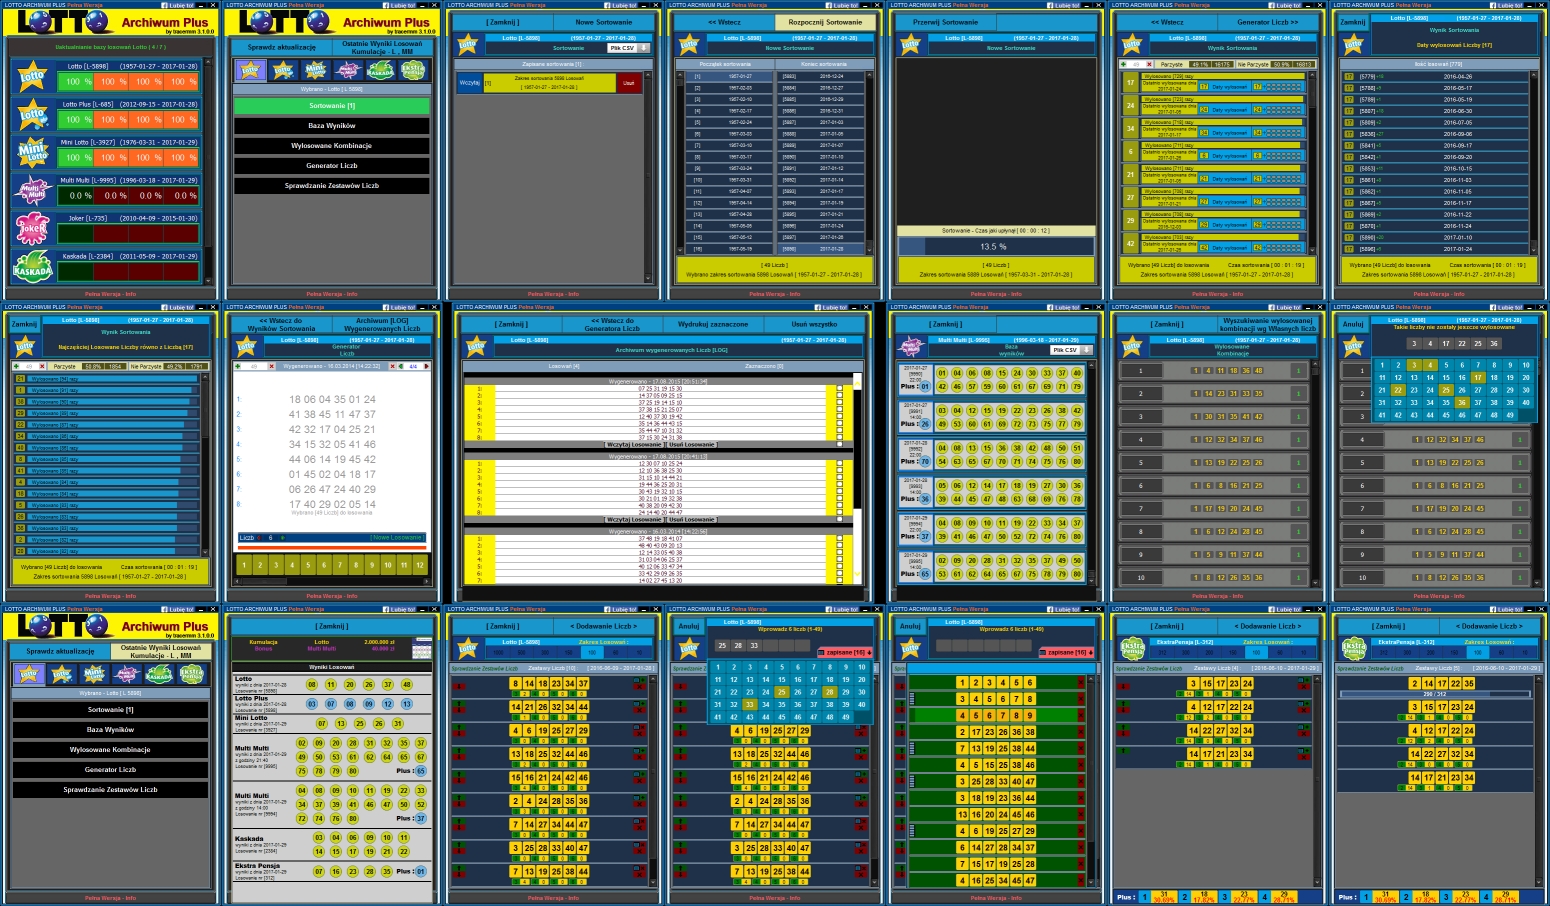Image resolution: width=1550 pixels, height=906 pixels.
Task: Select date row 2016-04-26 in the Daty wylosowań Liczby [17] list
Action: (x=1435, y=76)
